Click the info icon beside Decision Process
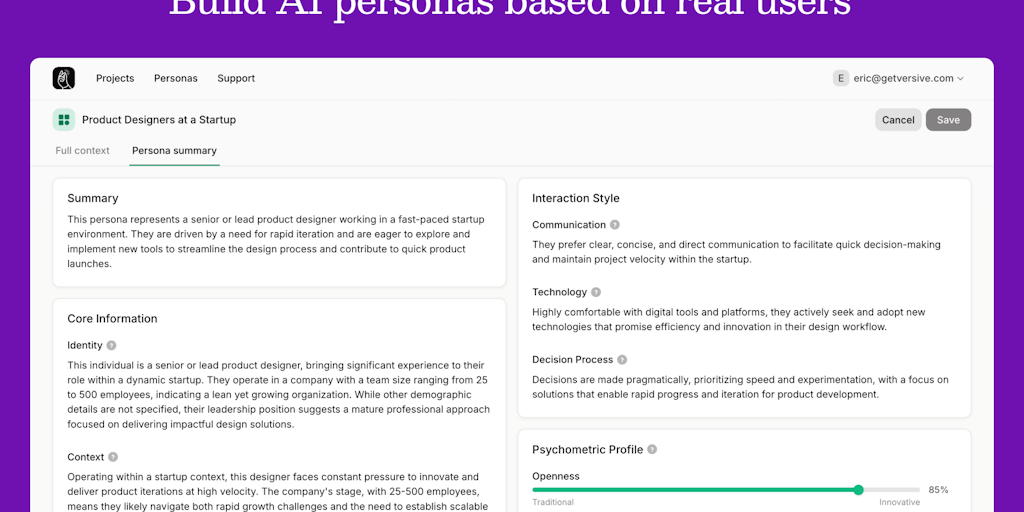This screenshot has height=512, width=1024. point(622,360)
